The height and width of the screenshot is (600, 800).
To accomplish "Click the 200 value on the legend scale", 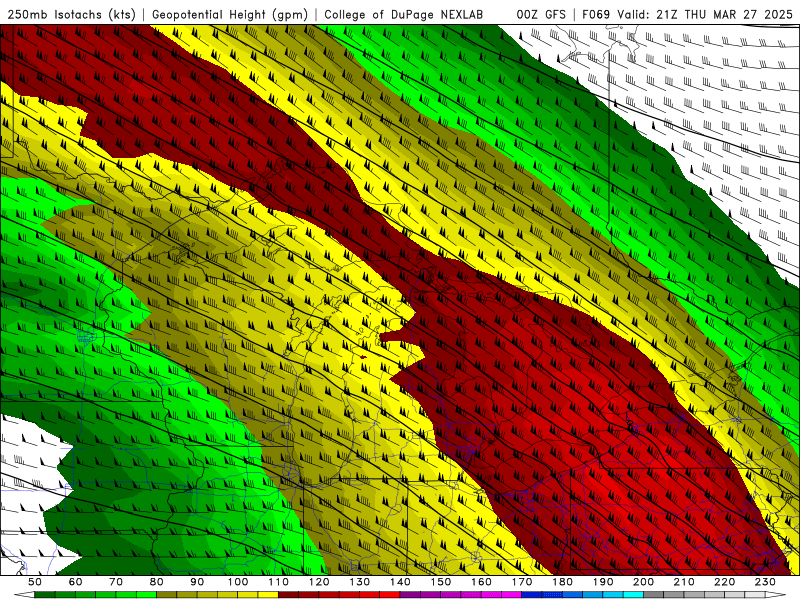I will pos(644,582).
